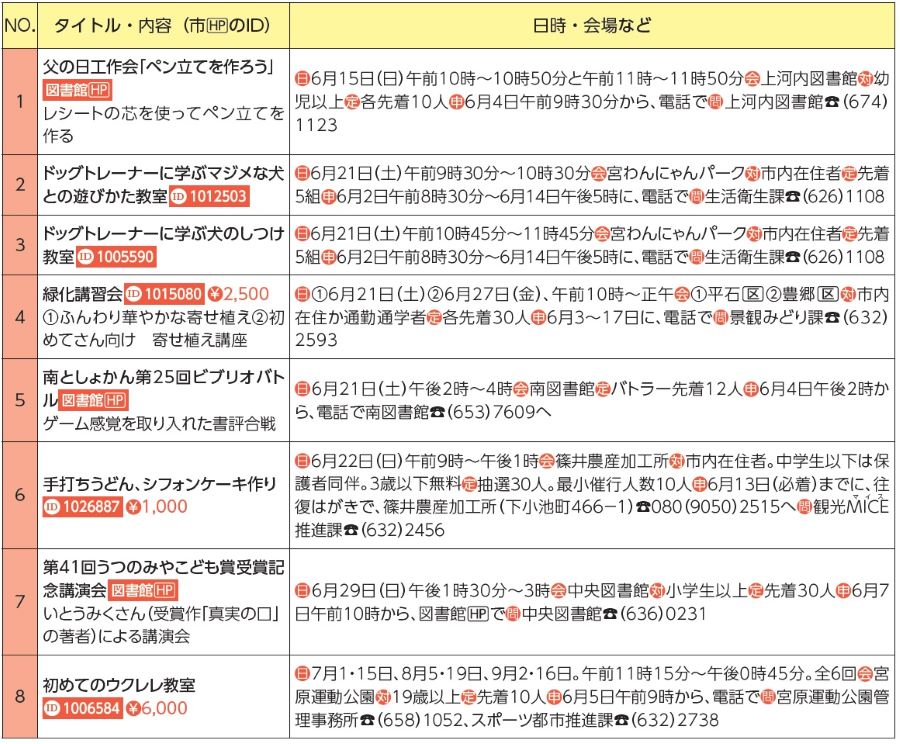Click the ¥2,500 fee label
The image size is (900, 744).
pos(238,294)
